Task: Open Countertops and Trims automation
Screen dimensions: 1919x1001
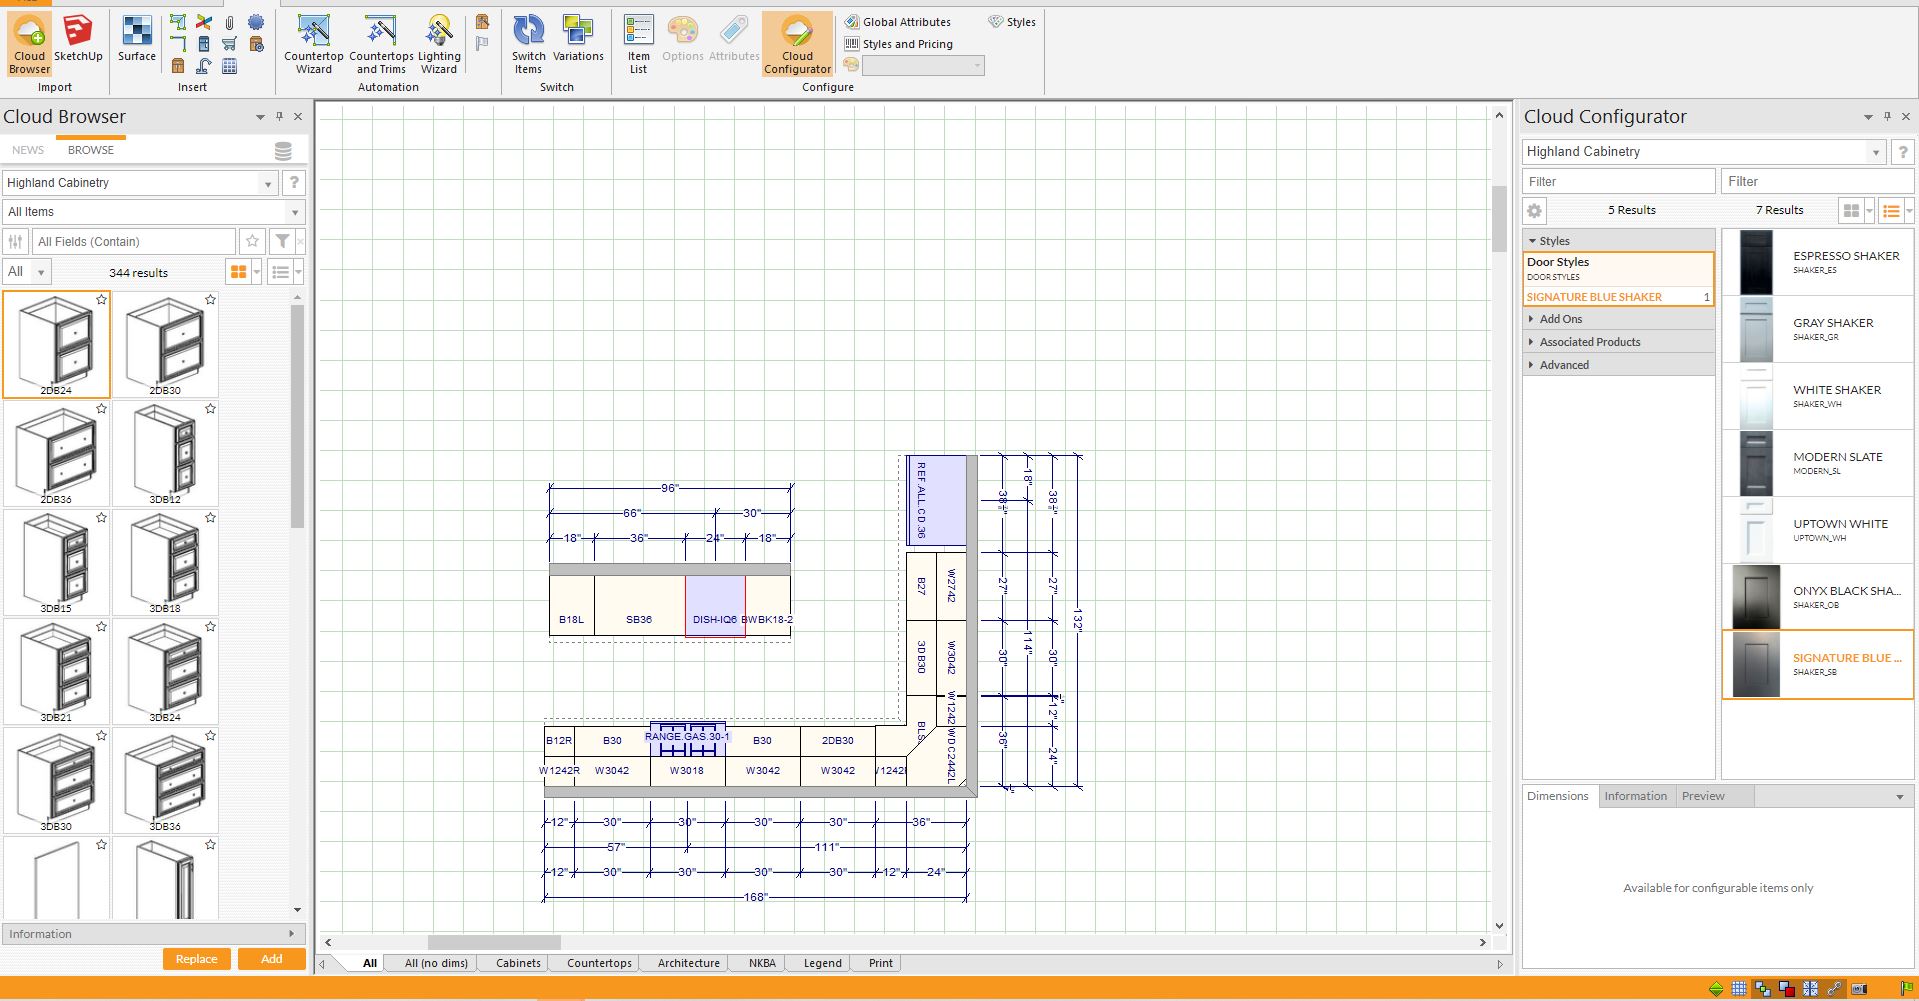Action: point(381,44)
